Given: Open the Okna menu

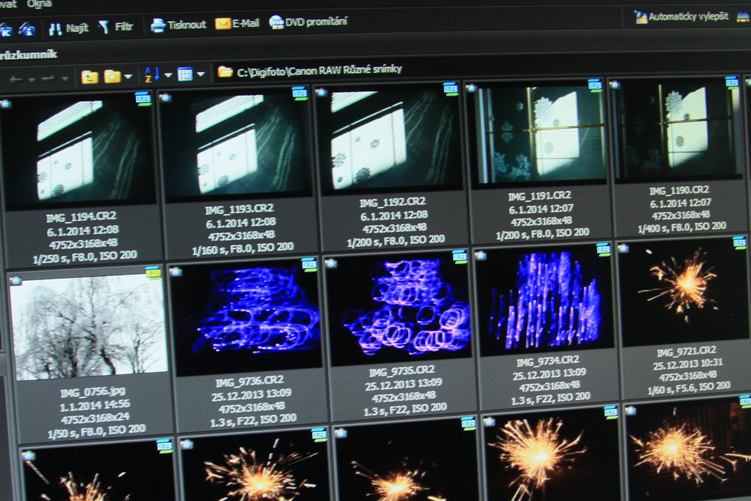Looking at the screenshot, I should tap(39, 4).
